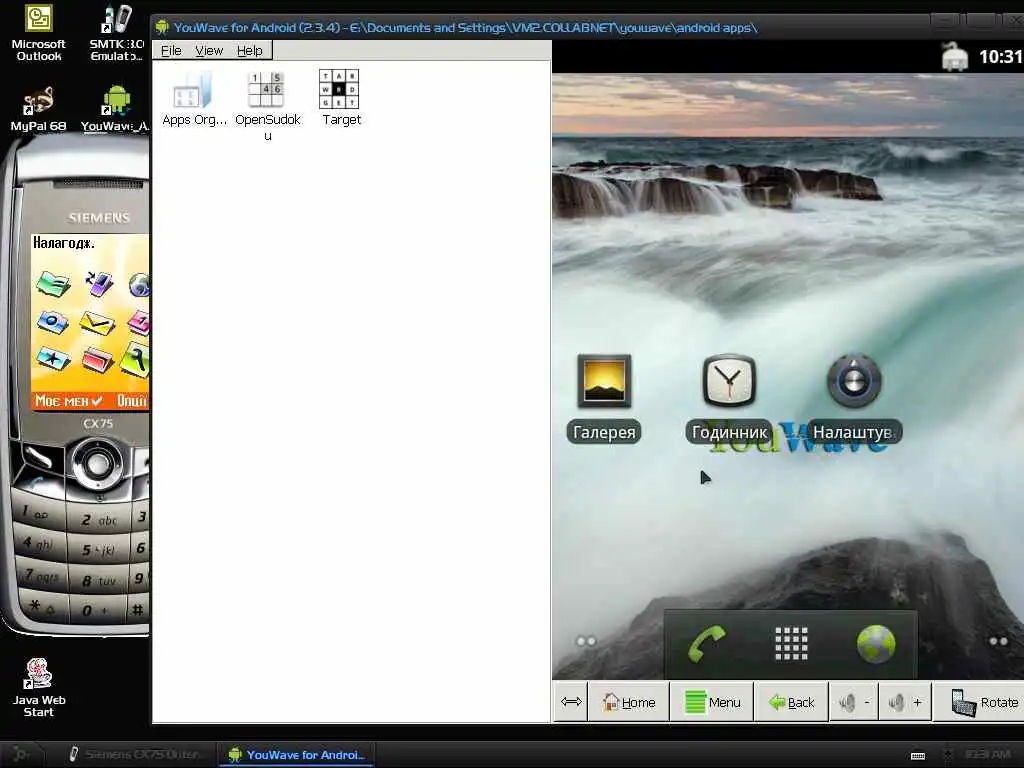Click the Siemens CX75 taskbar button

tap(136, 754)
